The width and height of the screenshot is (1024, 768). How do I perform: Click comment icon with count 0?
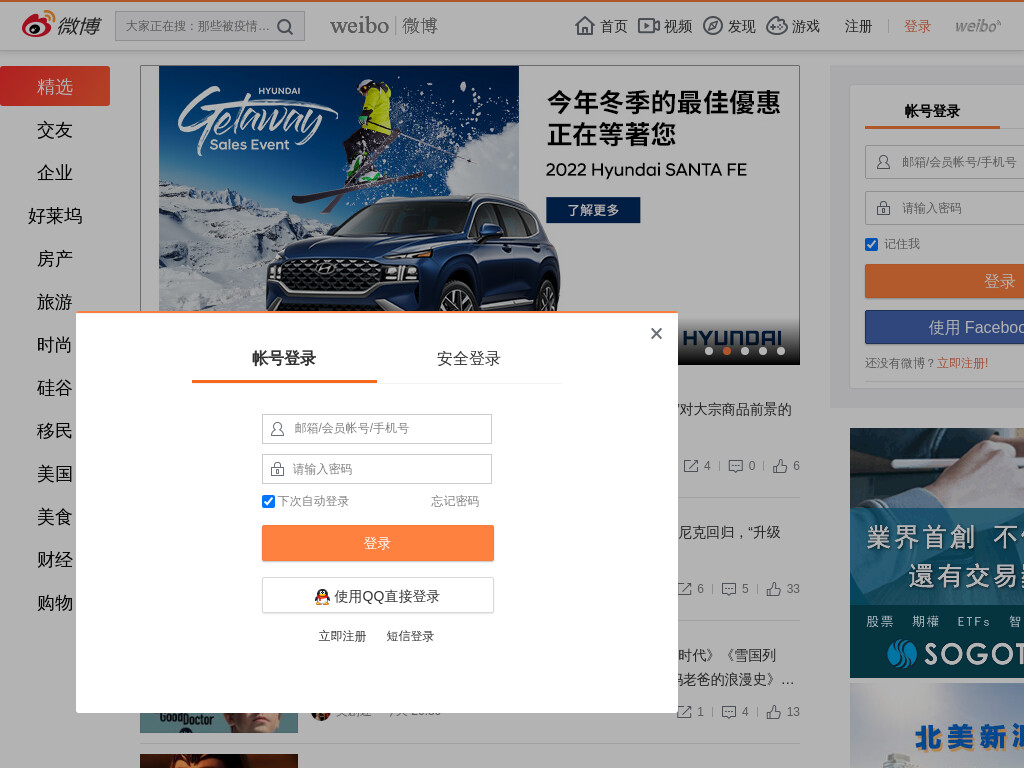point(735,466)
